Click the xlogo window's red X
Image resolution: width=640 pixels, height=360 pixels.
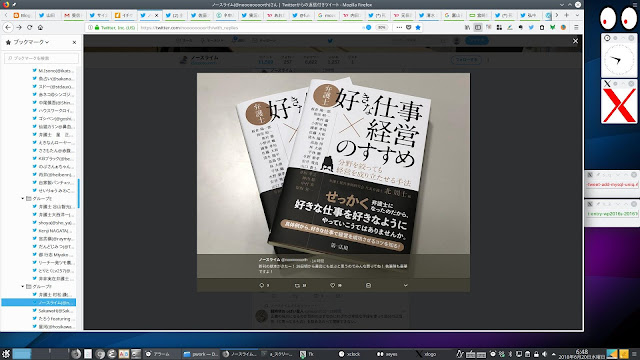point(619,106)
